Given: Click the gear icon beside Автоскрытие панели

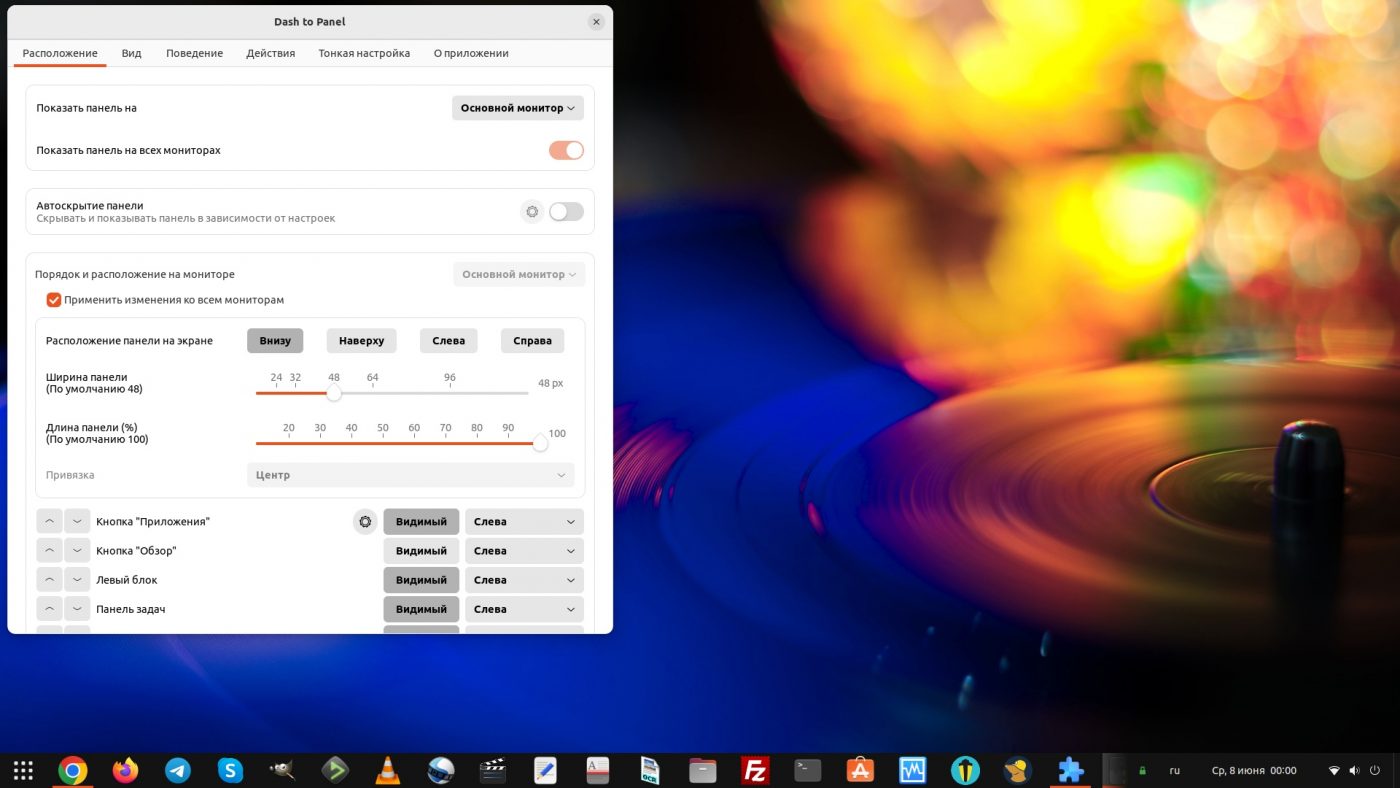Looking at the screenshot, I should (532, 212).
